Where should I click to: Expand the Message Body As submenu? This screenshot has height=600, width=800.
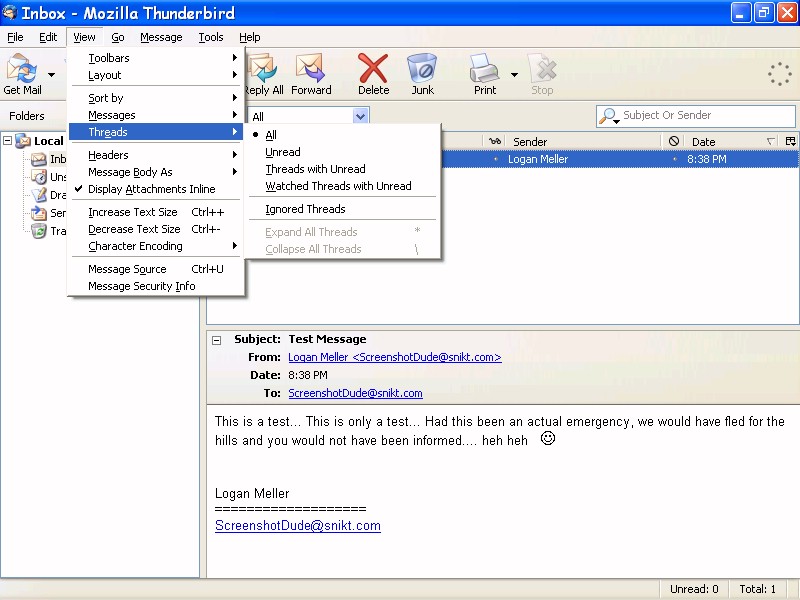point(156,172)
